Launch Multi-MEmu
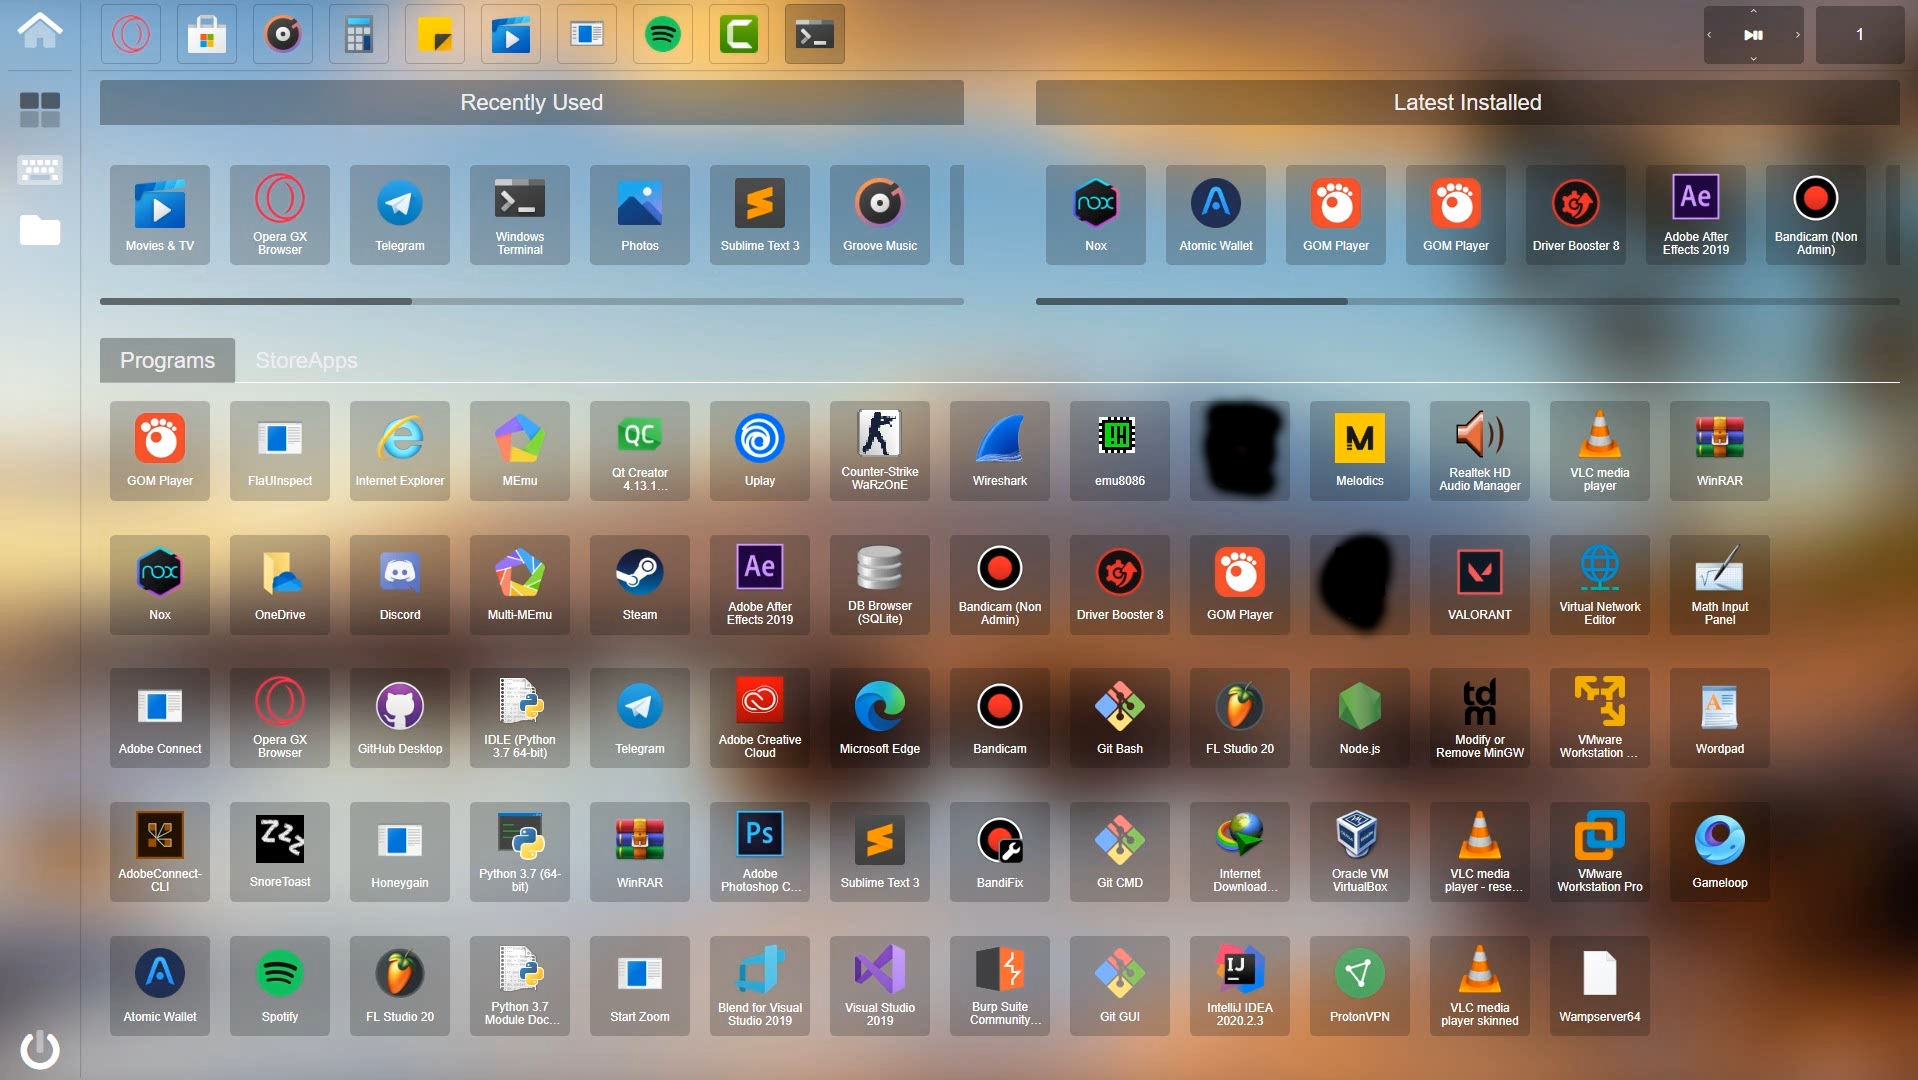Screen dimensions: 1918x1080 [x=520, y=585]
